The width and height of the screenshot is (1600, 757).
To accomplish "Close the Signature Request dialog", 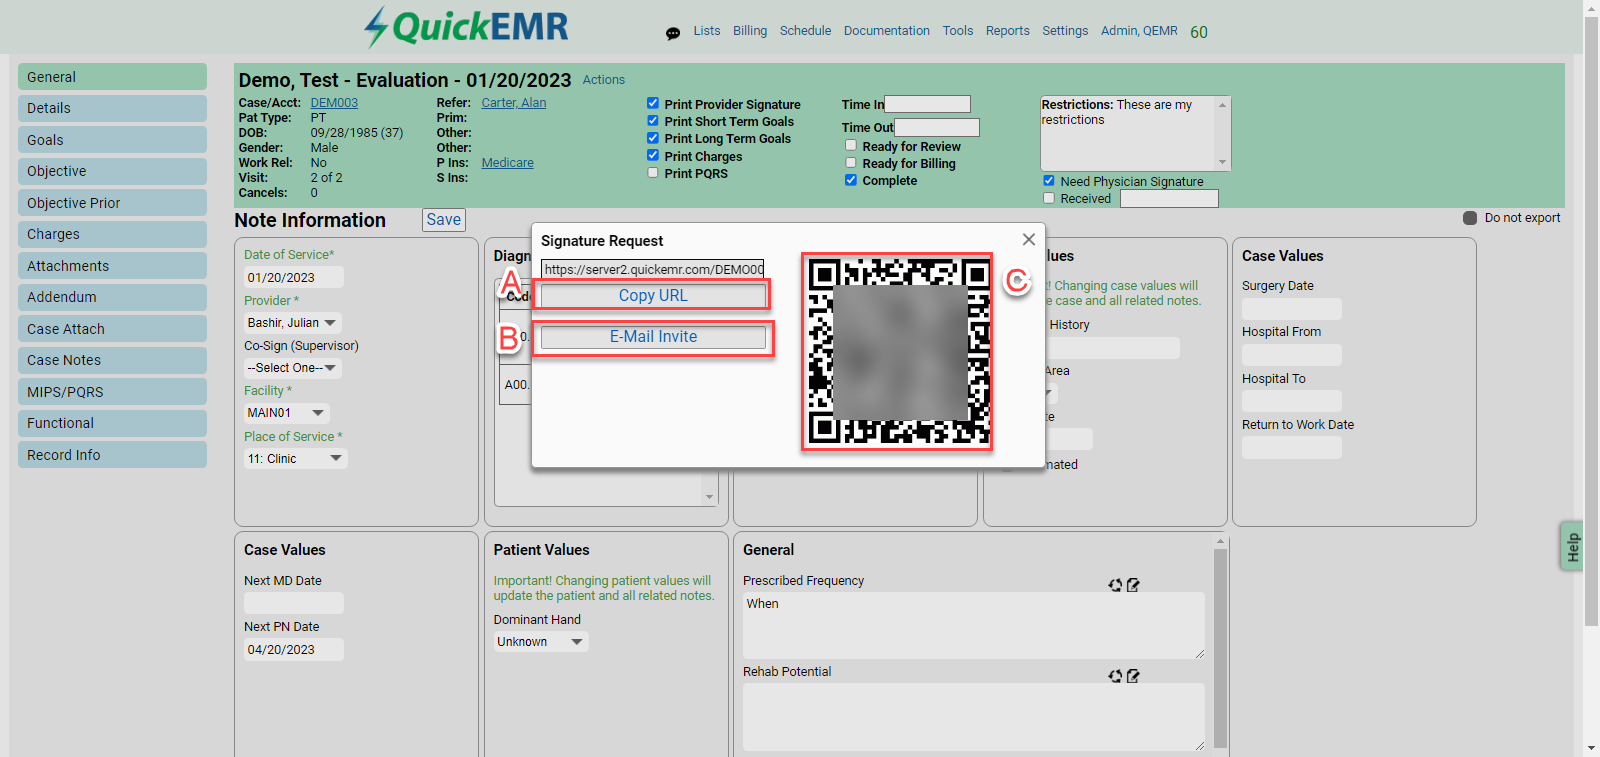I will (1029, 240).
